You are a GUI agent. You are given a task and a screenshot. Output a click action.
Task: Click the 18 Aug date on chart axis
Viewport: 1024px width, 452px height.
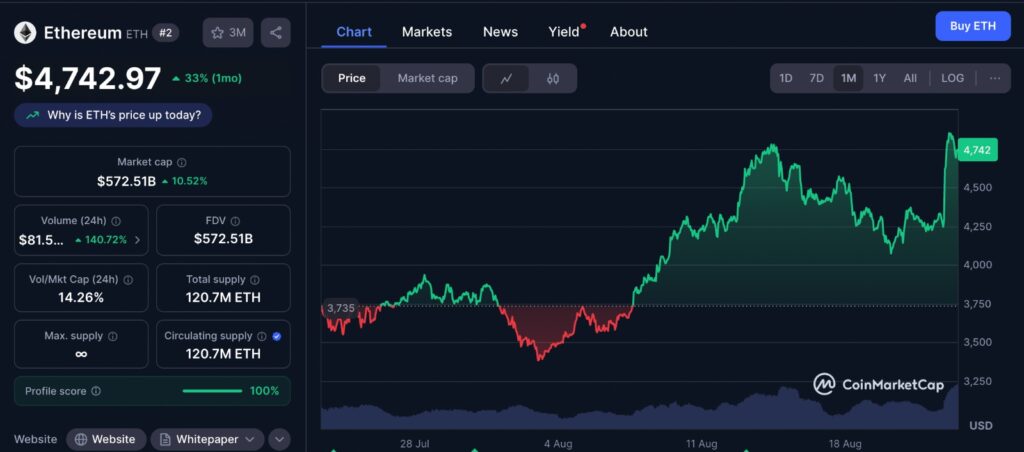click(845, 444)
